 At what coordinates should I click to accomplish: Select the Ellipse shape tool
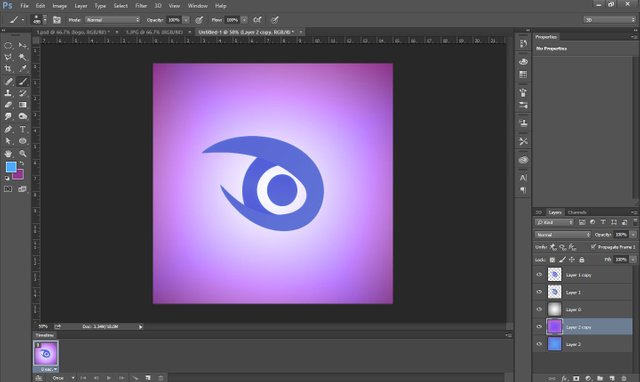(22, 141)
